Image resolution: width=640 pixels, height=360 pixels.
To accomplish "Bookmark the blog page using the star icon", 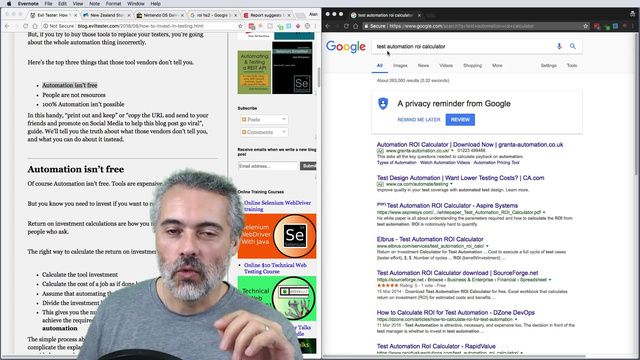I will tap(240, 26).
